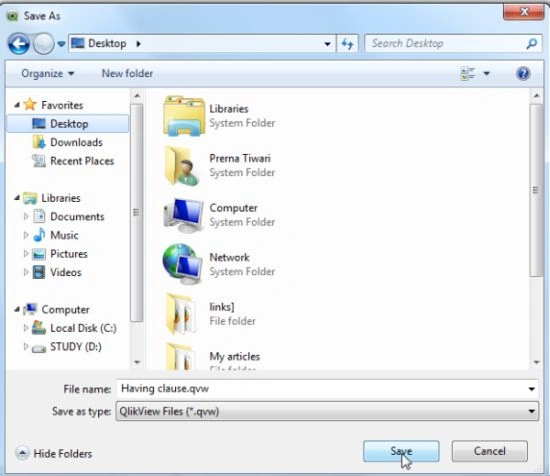Open the address bar history dropdown

coord(327,44)
